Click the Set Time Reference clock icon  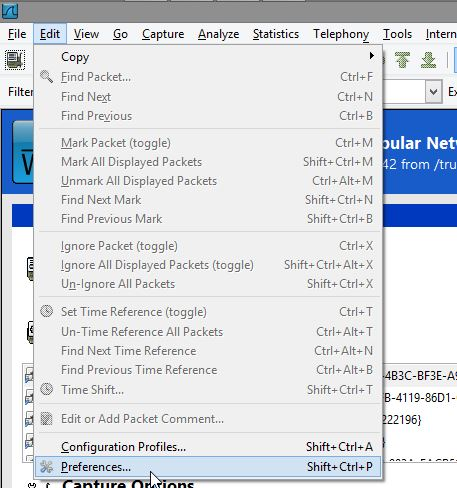[x=47, y=311]
